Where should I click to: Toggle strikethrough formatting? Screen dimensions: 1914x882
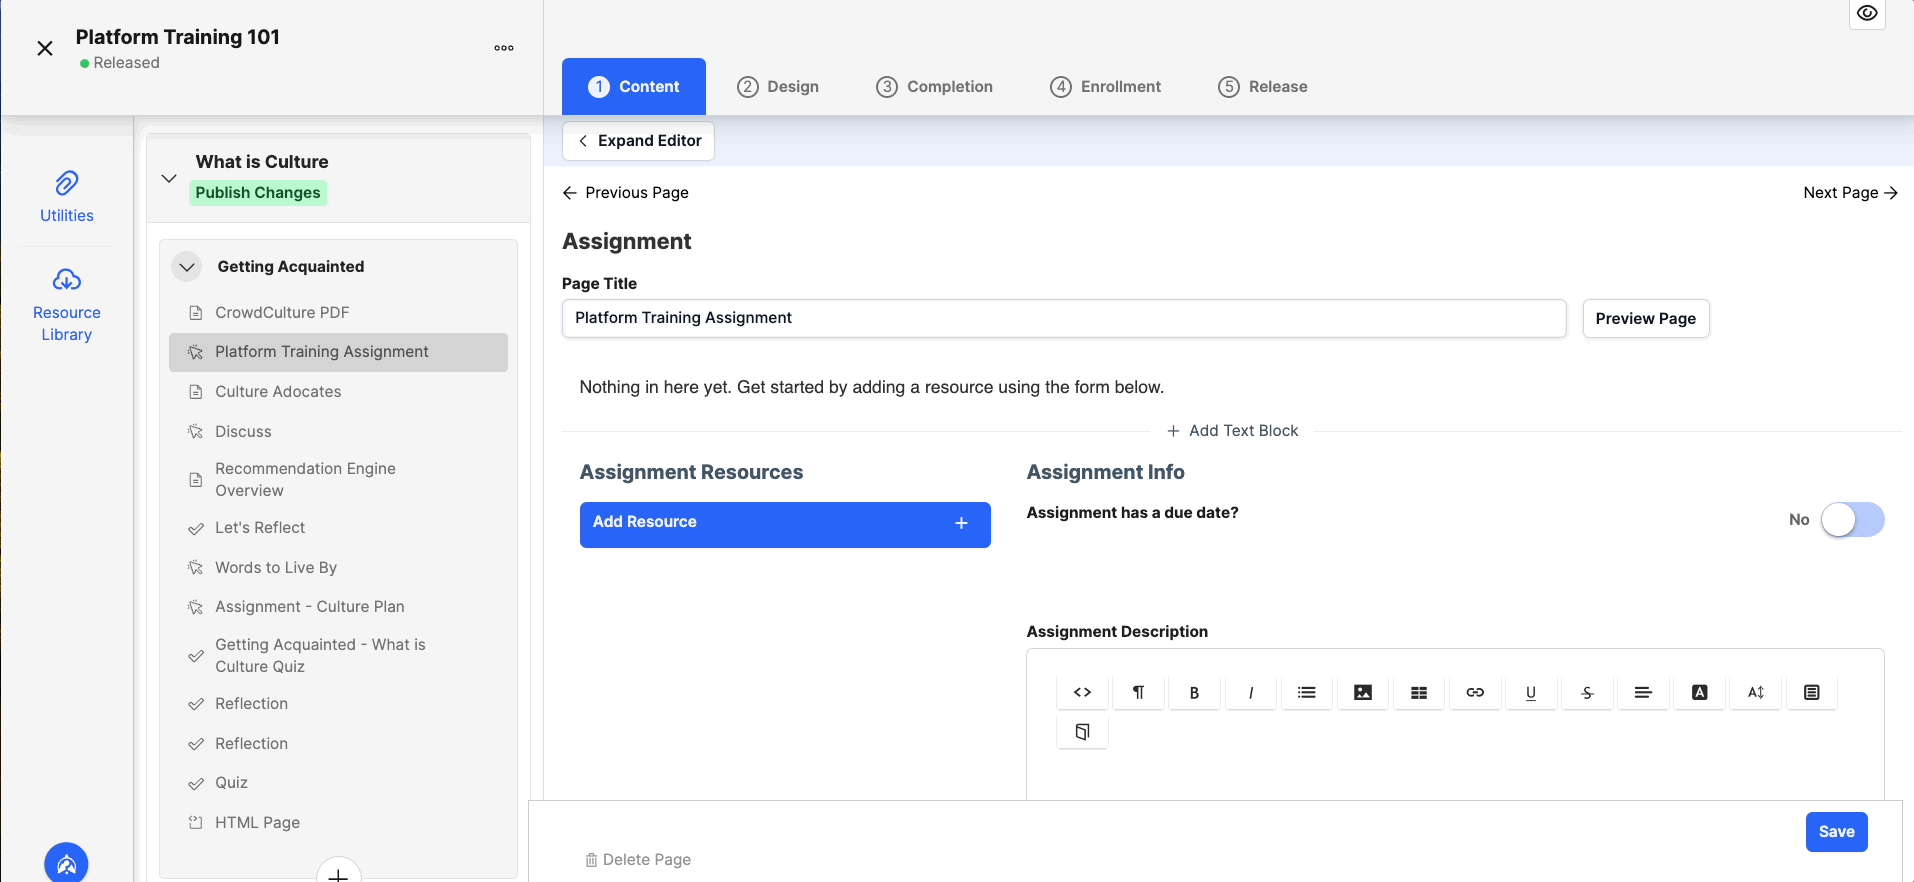coord(1586,692)
